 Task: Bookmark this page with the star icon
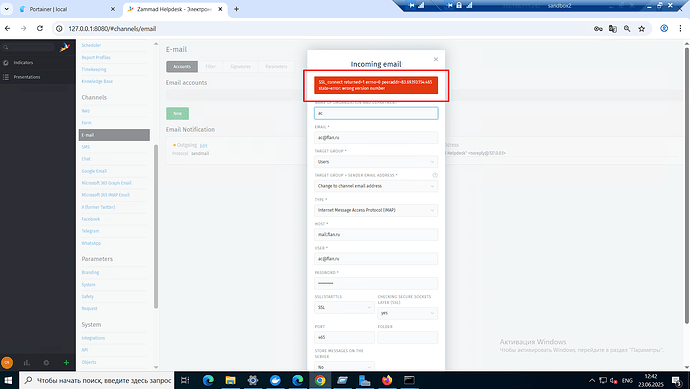(x=642, y=29)
